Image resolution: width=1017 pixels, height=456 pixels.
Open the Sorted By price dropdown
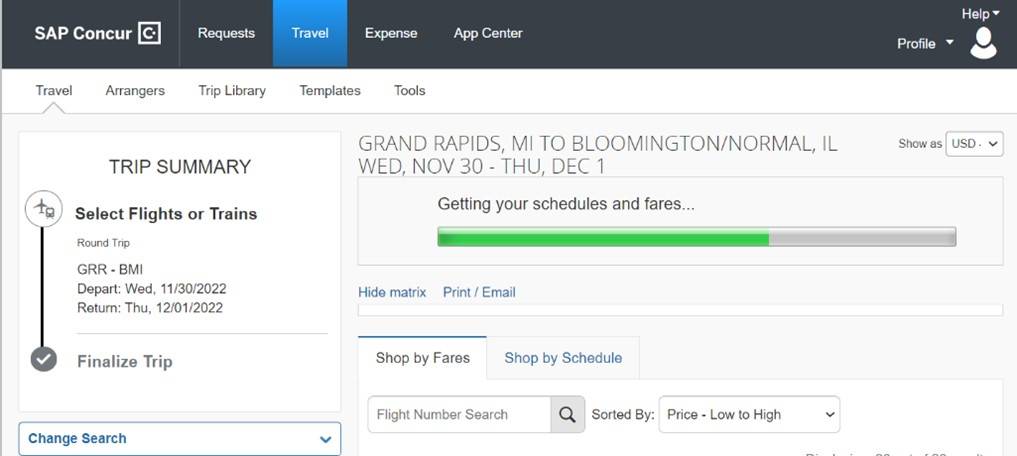coord(749,415)
